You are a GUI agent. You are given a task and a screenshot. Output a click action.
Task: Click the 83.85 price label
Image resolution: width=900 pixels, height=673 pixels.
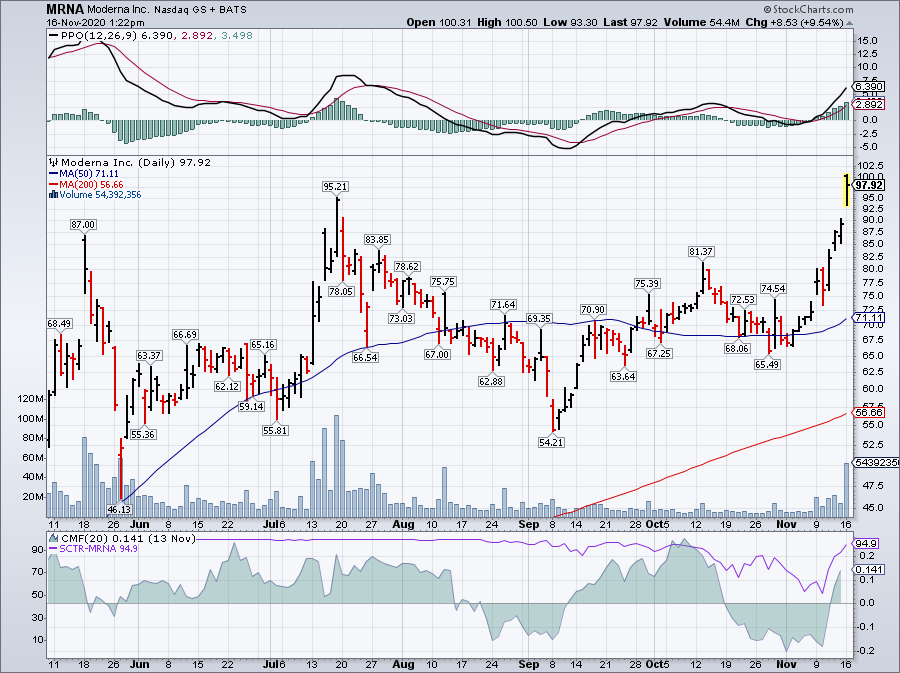[x=377, y=239]
